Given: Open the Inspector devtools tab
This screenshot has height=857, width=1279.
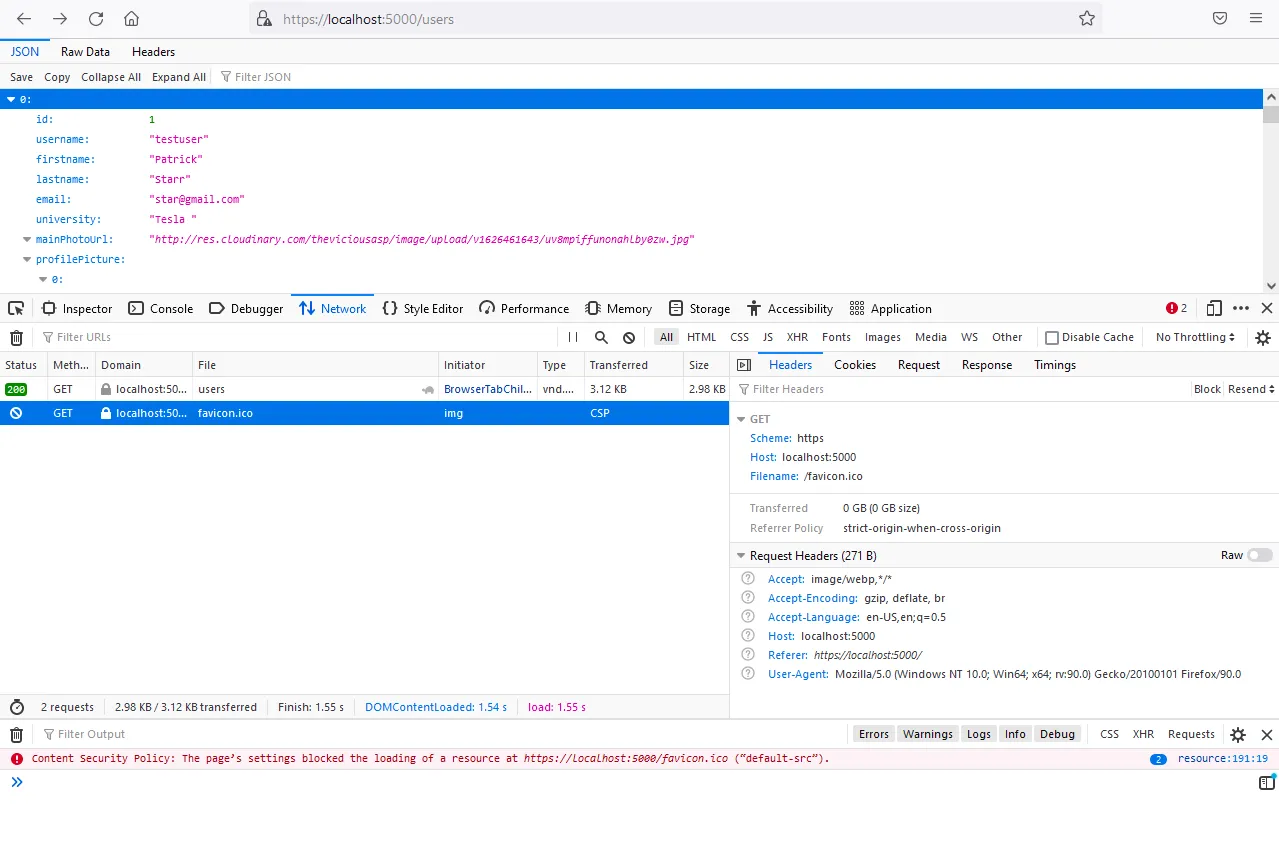Looking at the screenshot, I should pyautogui.click(x=77, y=308).
